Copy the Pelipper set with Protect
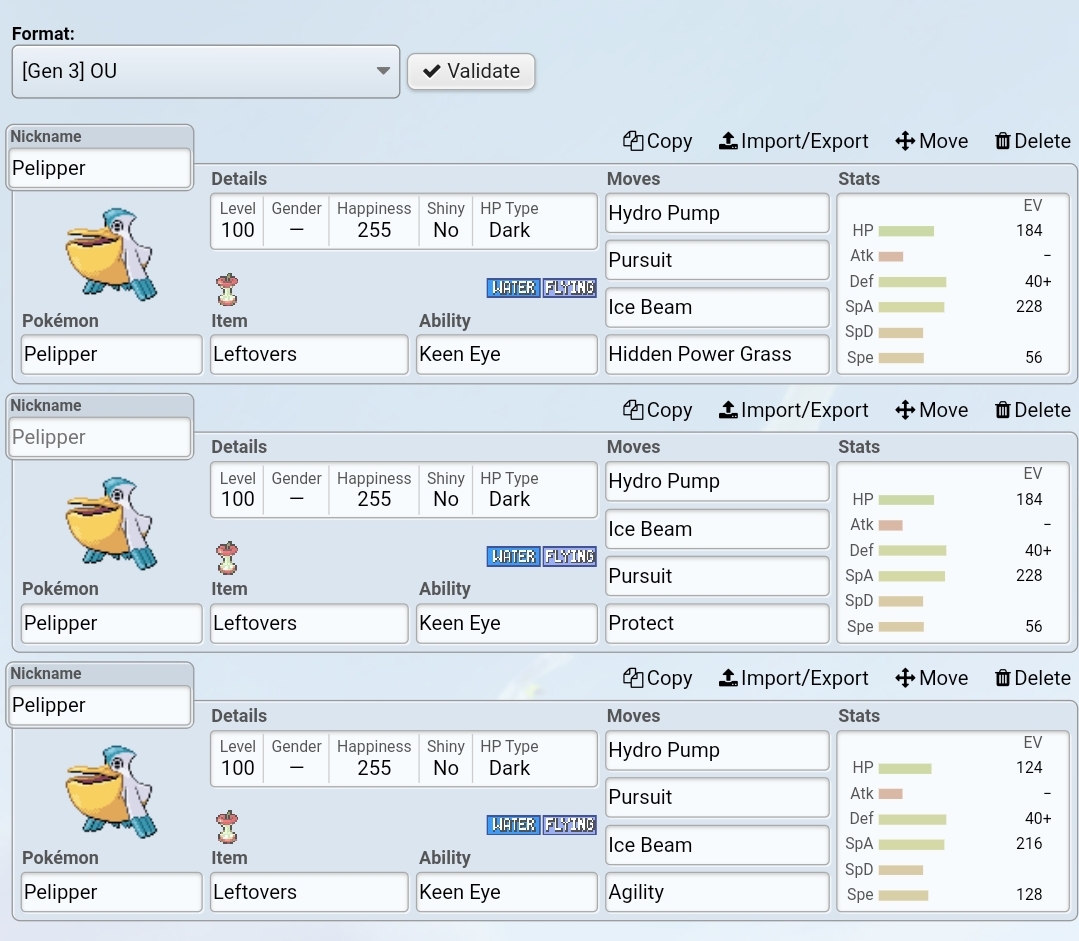 [658, 410]
